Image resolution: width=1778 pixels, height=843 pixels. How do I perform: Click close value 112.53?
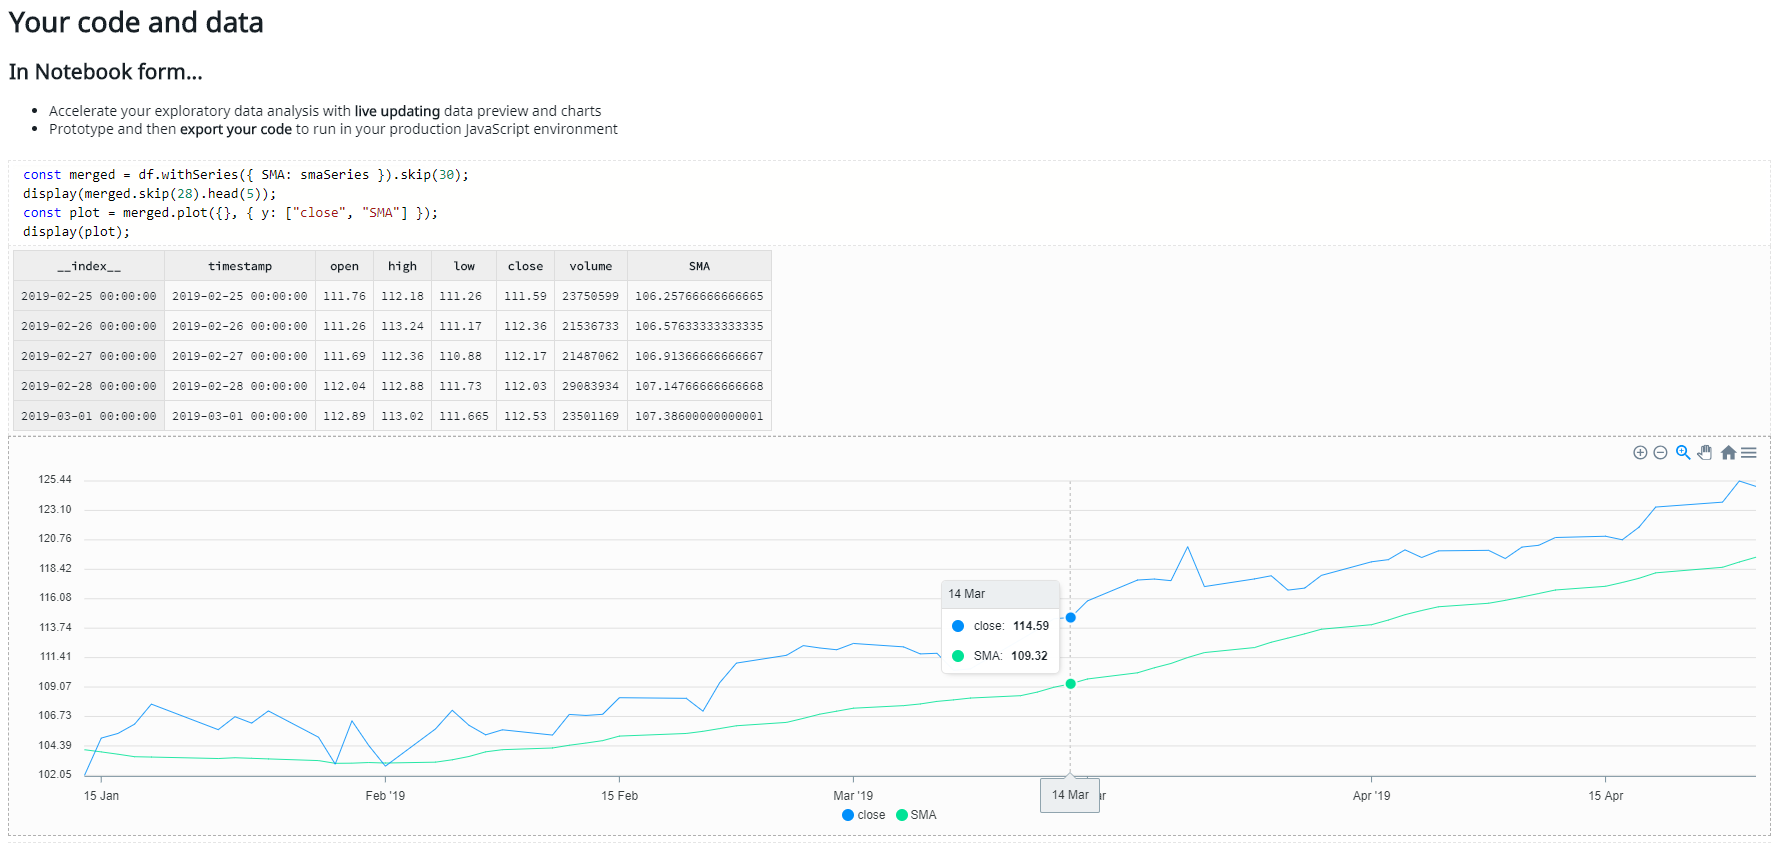[525, 416]
